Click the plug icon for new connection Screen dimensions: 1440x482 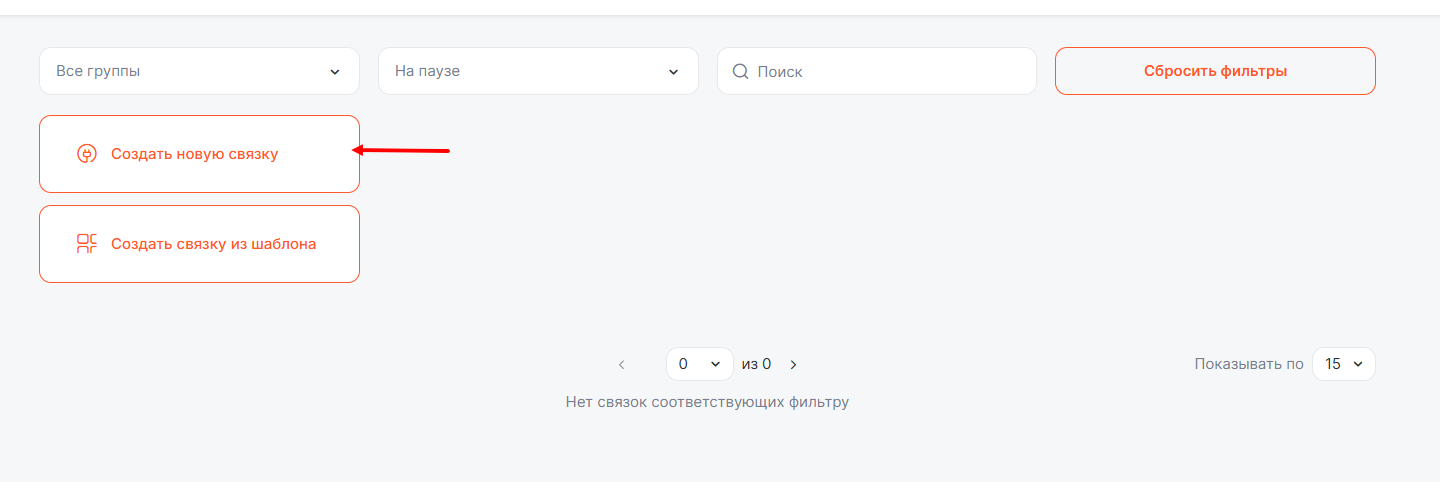[87, 154]
